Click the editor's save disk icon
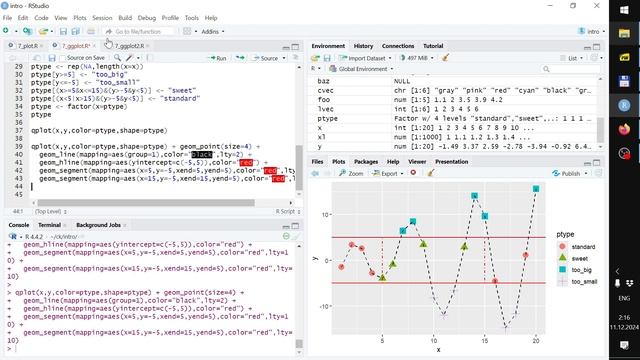The image size is (640, 360). (x=52, y=58)
